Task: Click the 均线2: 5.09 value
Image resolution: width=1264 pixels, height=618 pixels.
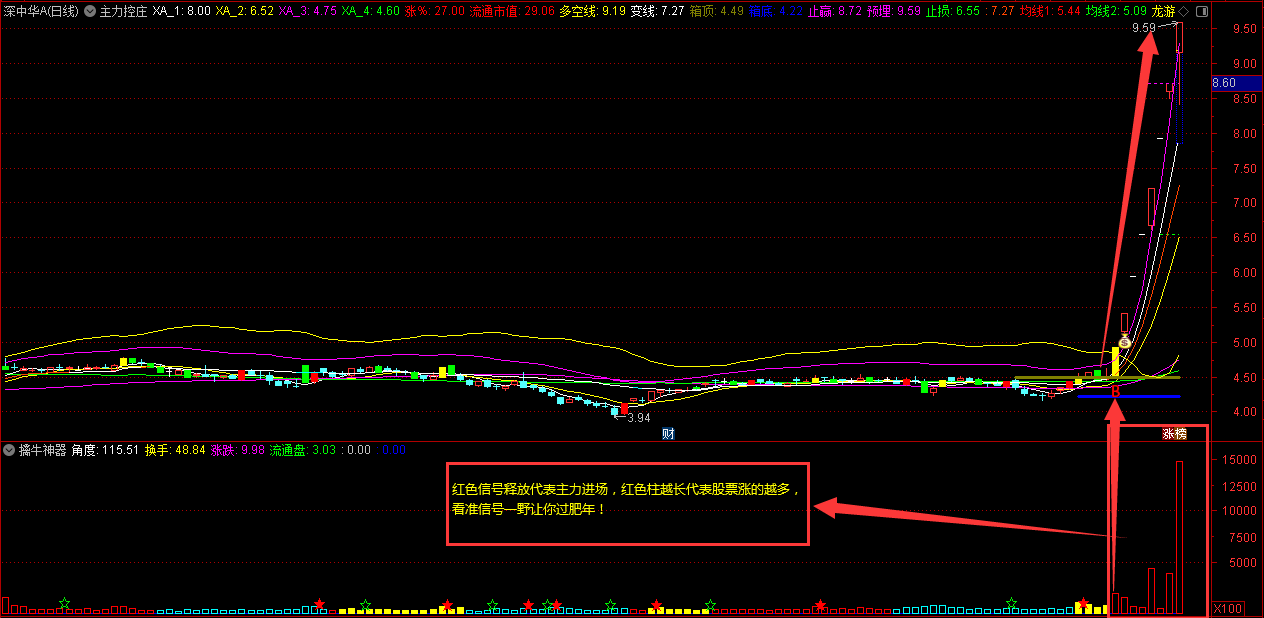Action: [1116, 11]
